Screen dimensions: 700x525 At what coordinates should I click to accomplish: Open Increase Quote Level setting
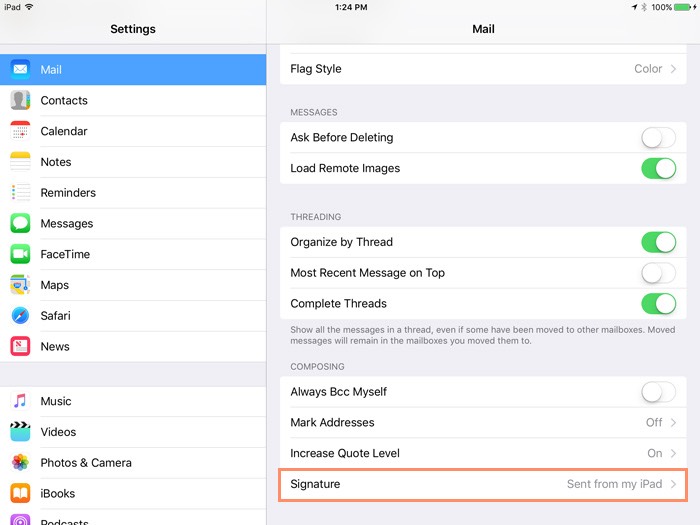pyautogui.click(x=673, y=453)
